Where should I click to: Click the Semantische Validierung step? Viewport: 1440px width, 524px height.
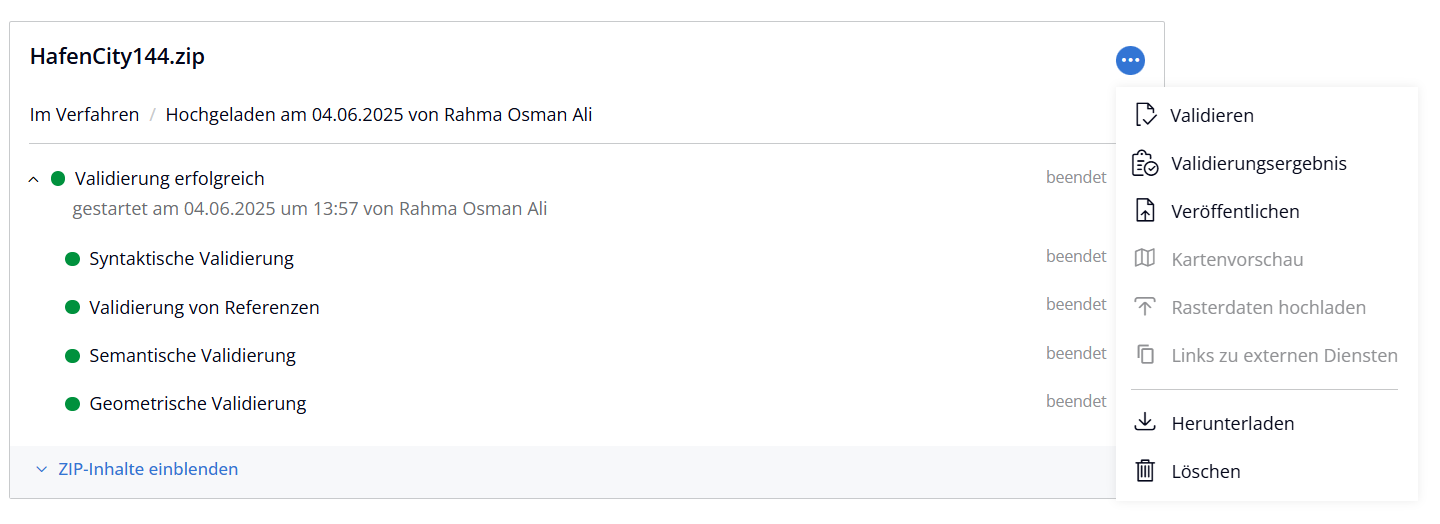[x=192, y=355]
